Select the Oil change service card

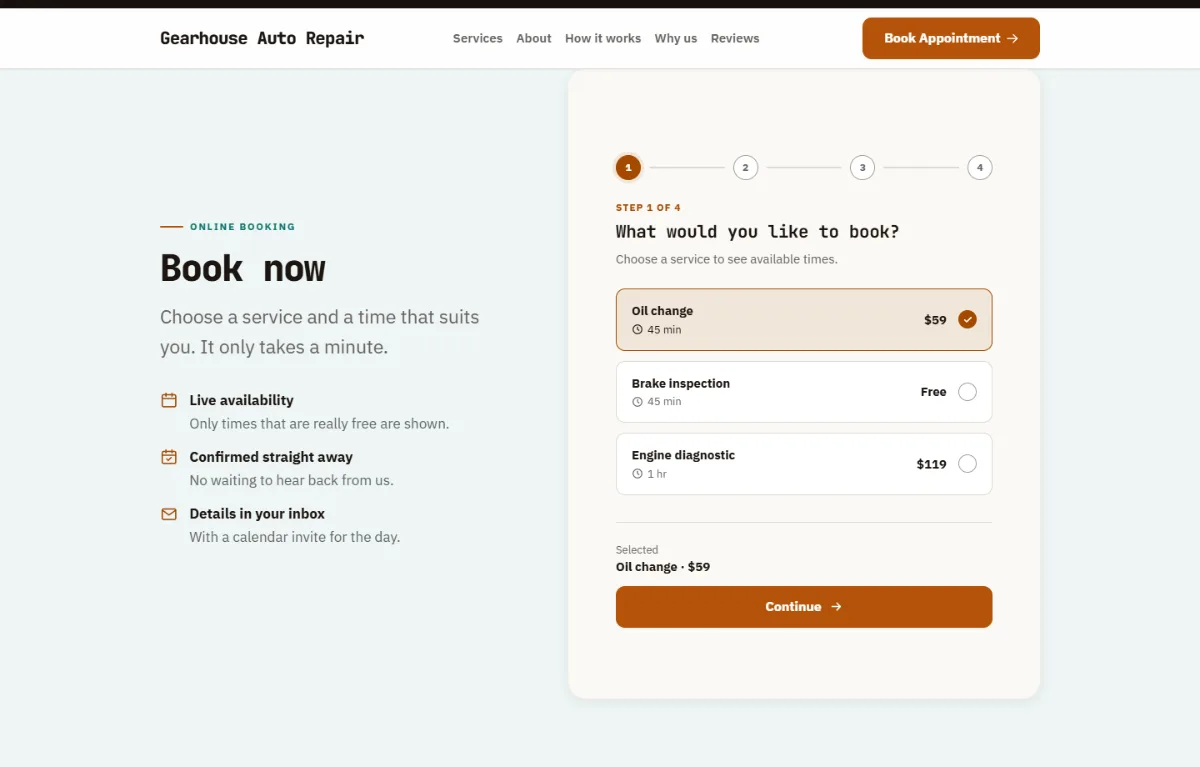804,320
